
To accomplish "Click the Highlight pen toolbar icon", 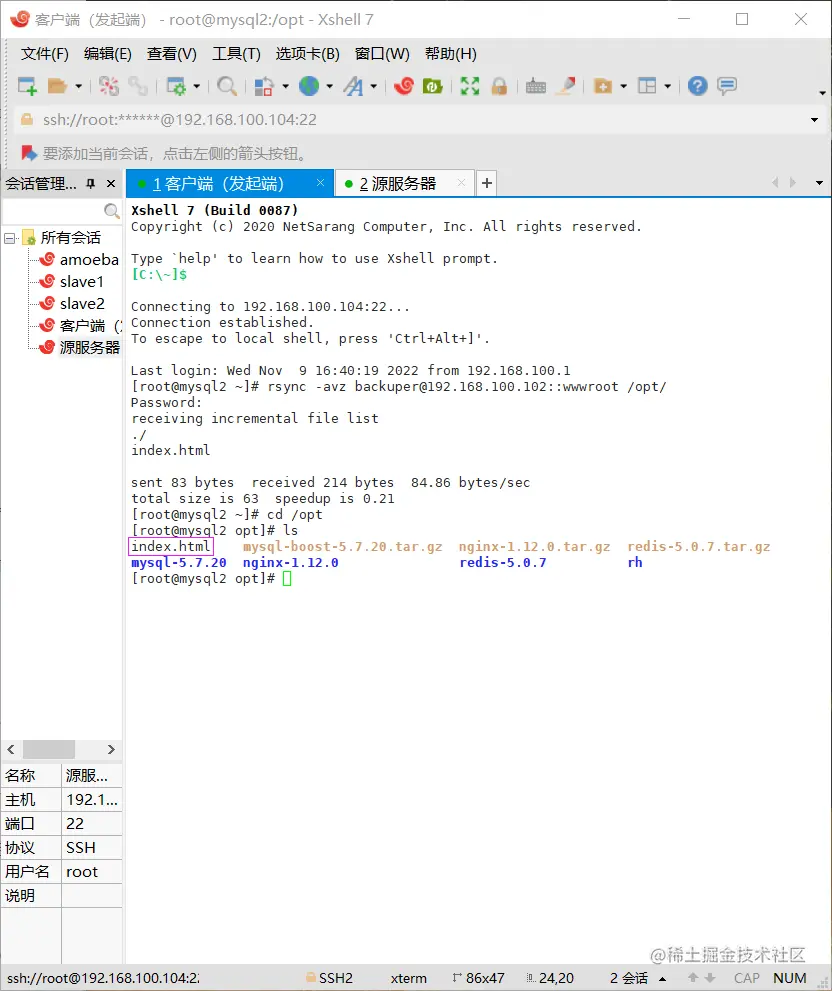I will point(566,86).
